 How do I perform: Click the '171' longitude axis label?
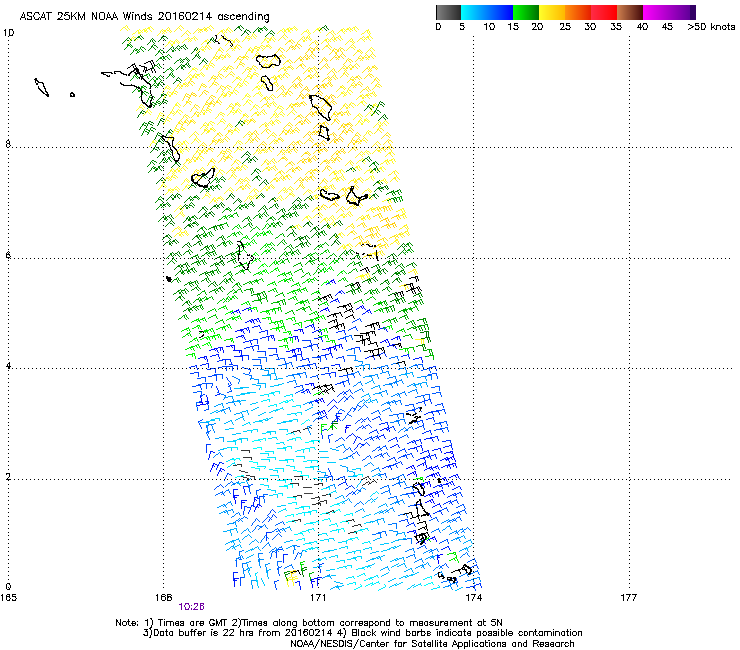click(x=318, y=598)
